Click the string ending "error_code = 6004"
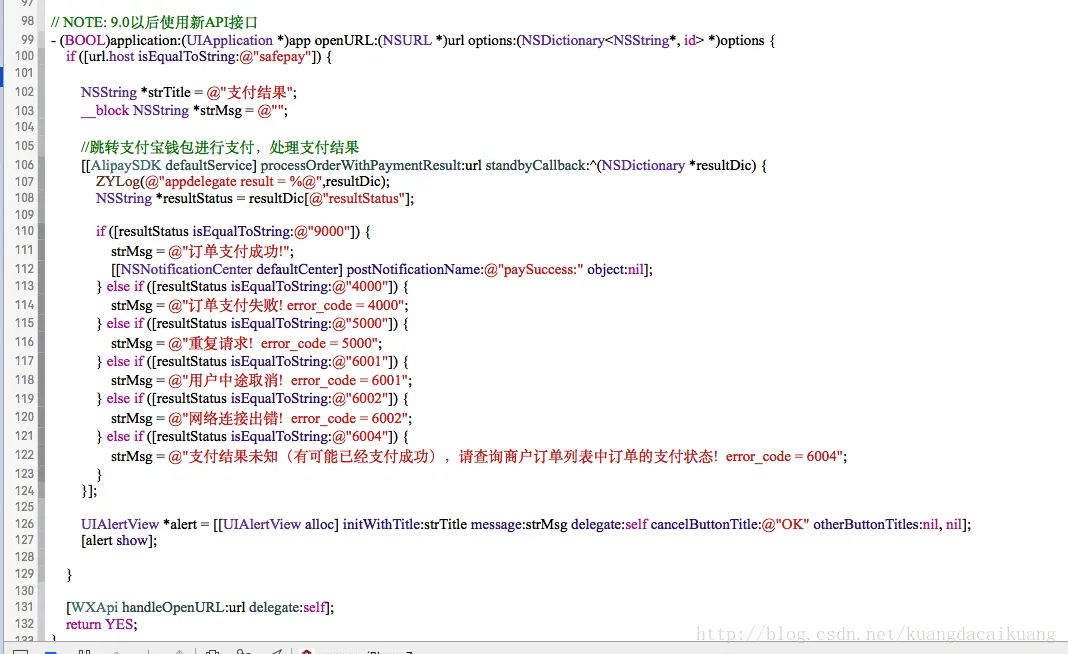 coord(505,456)
